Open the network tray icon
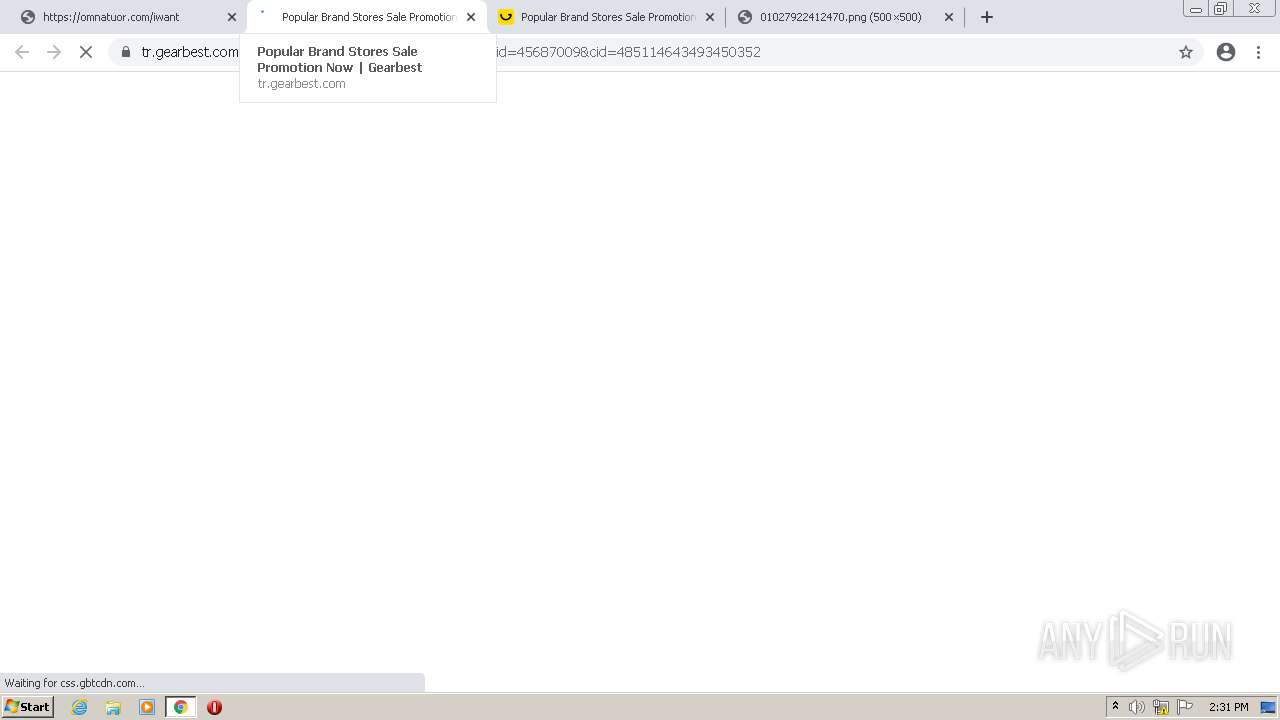Screen dimensions: 1280x720 click(1161, 707)
